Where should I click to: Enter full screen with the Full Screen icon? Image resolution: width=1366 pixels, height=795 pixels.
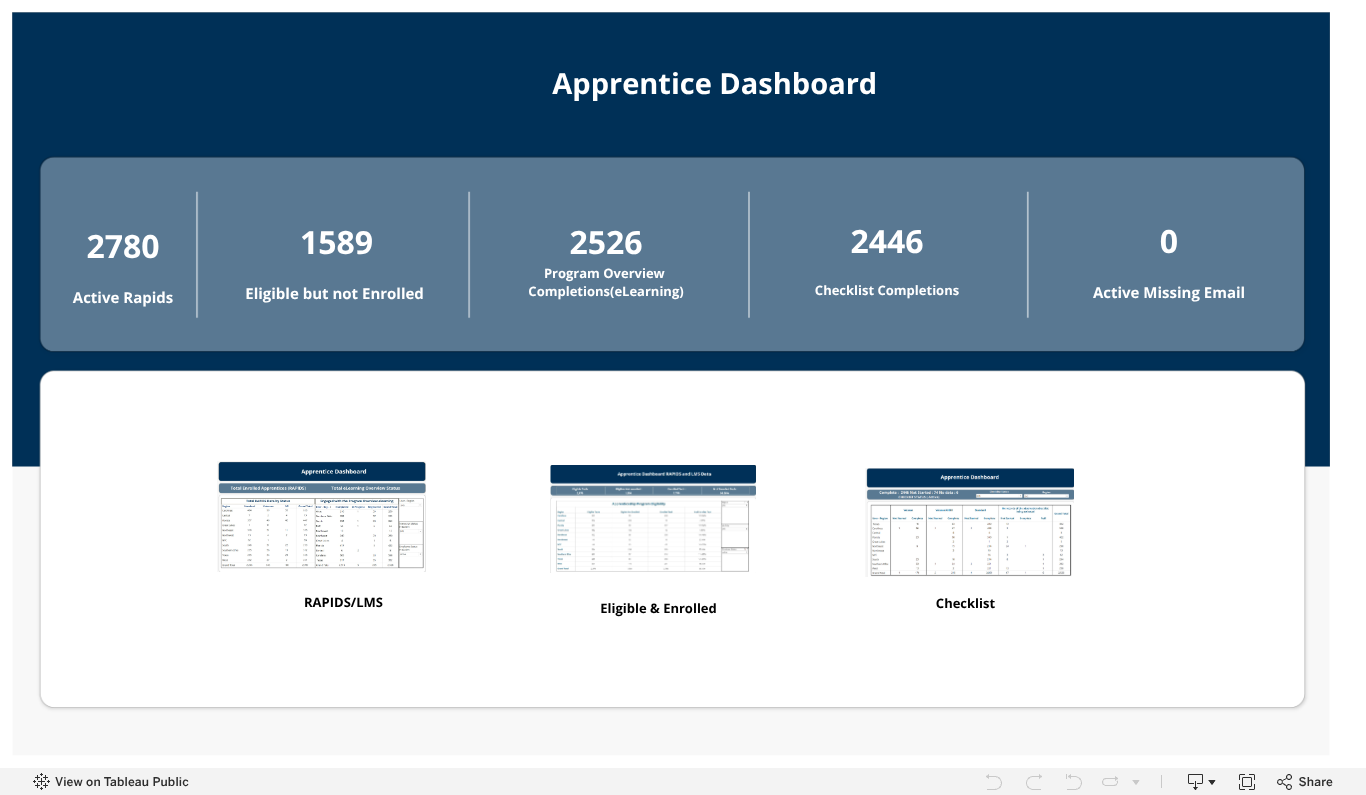click(x=1247, y=782)
